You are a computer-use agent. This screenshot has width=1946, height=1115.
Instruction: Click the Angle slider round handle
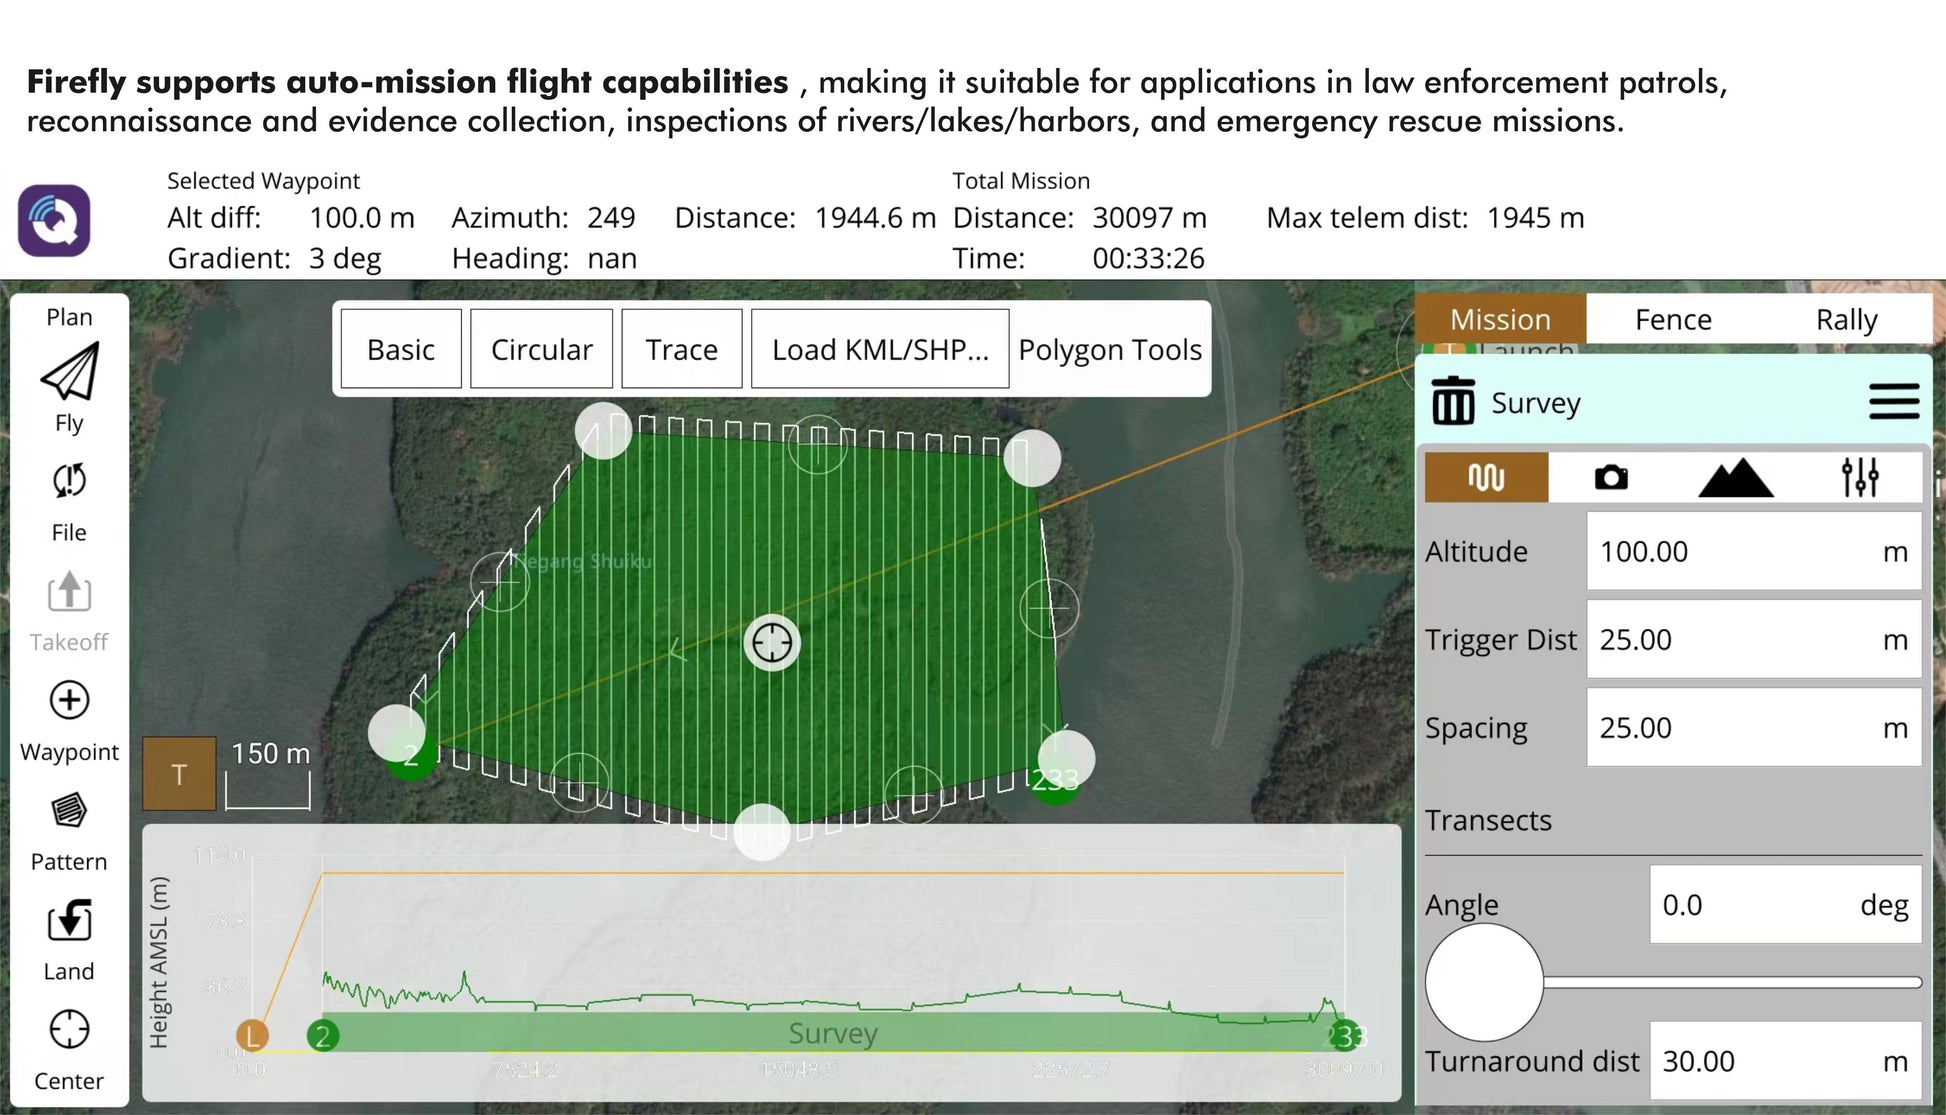pos(1484,982)
